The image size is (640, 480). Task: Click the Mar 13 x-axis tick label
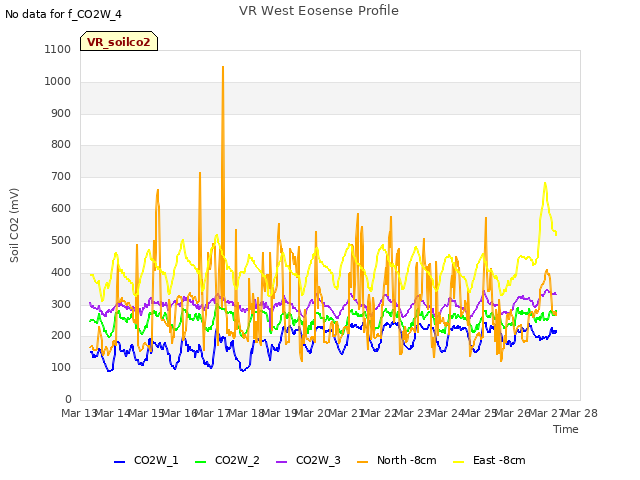click(x=79, y=413)
